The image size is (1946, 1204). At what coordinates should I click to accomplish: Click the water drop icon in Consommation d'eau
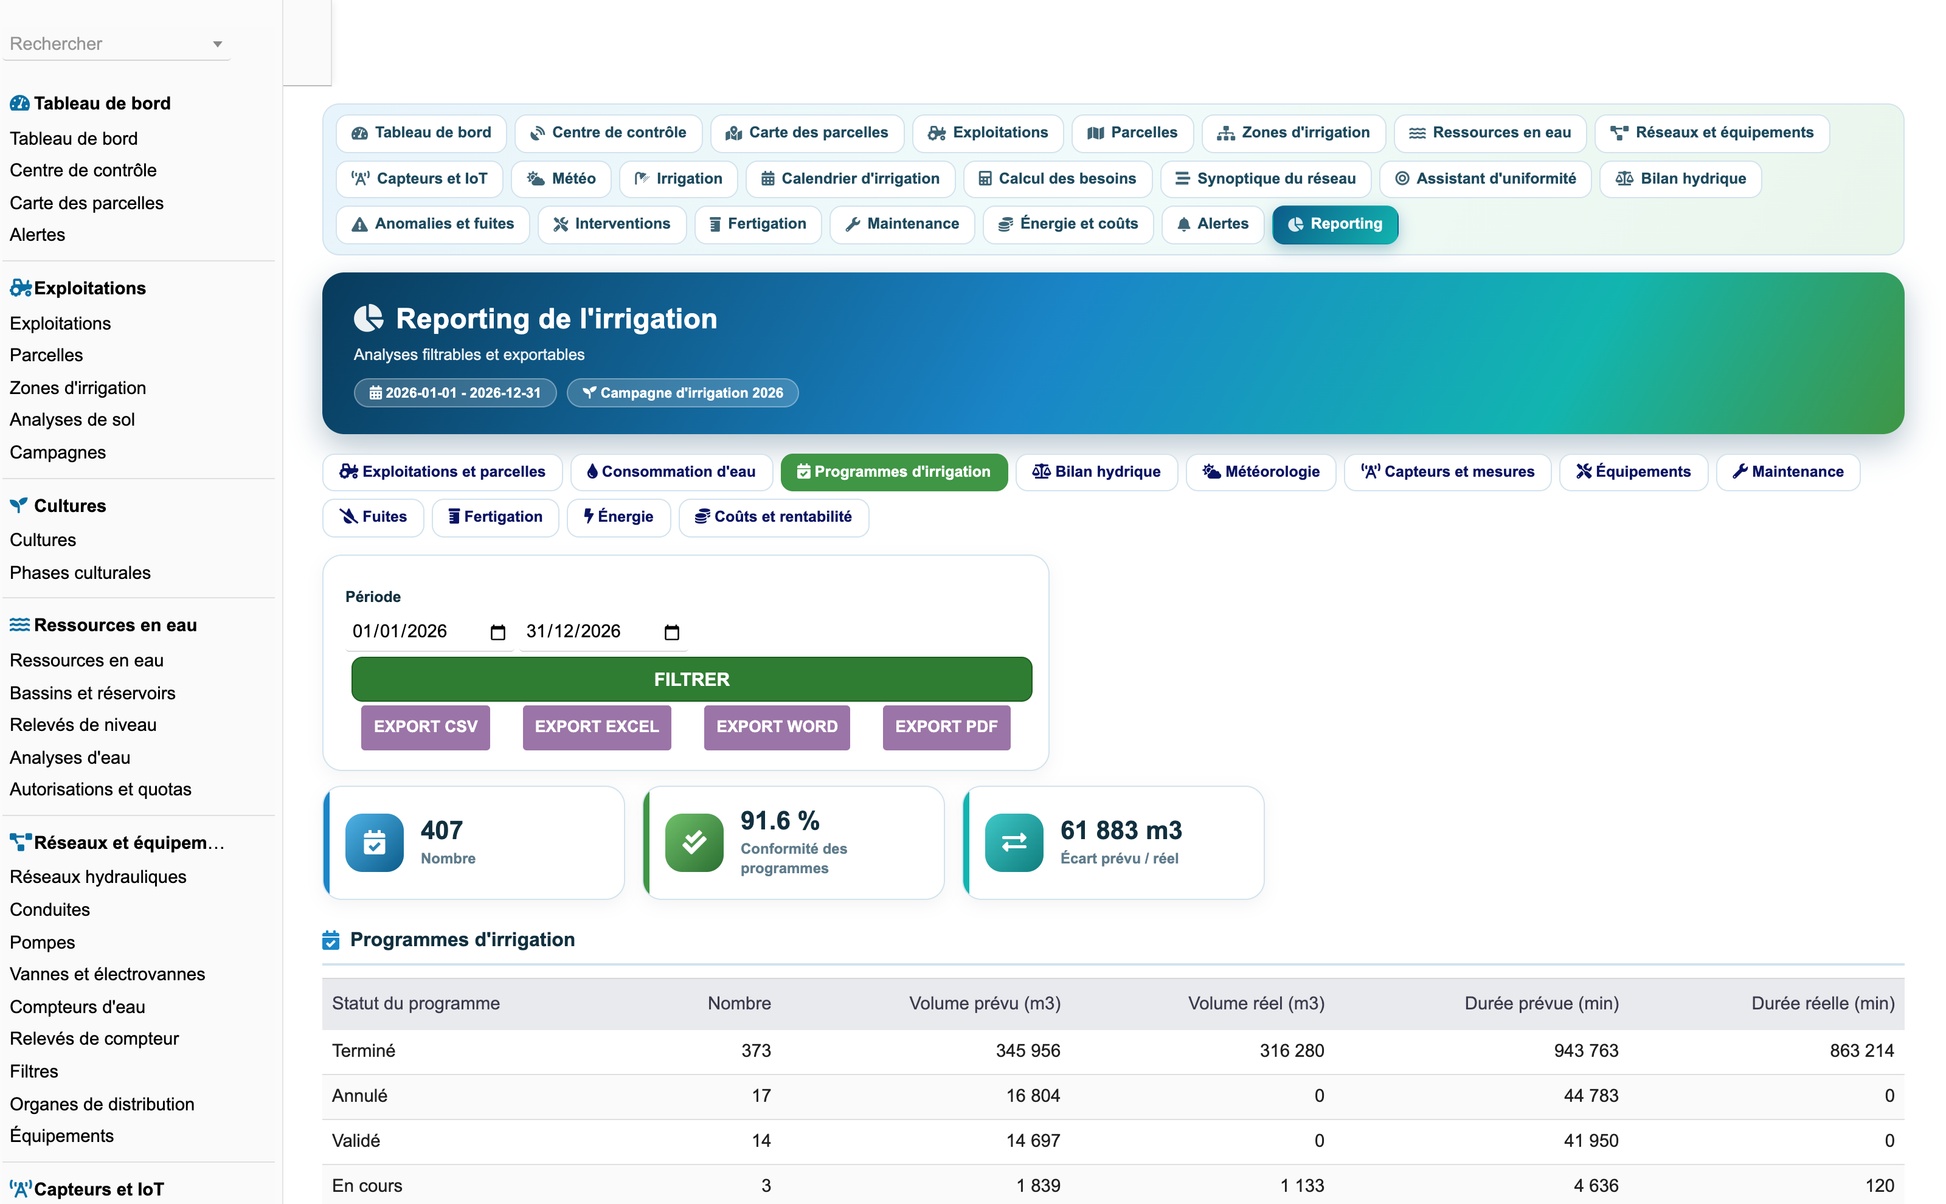point(592,472)
